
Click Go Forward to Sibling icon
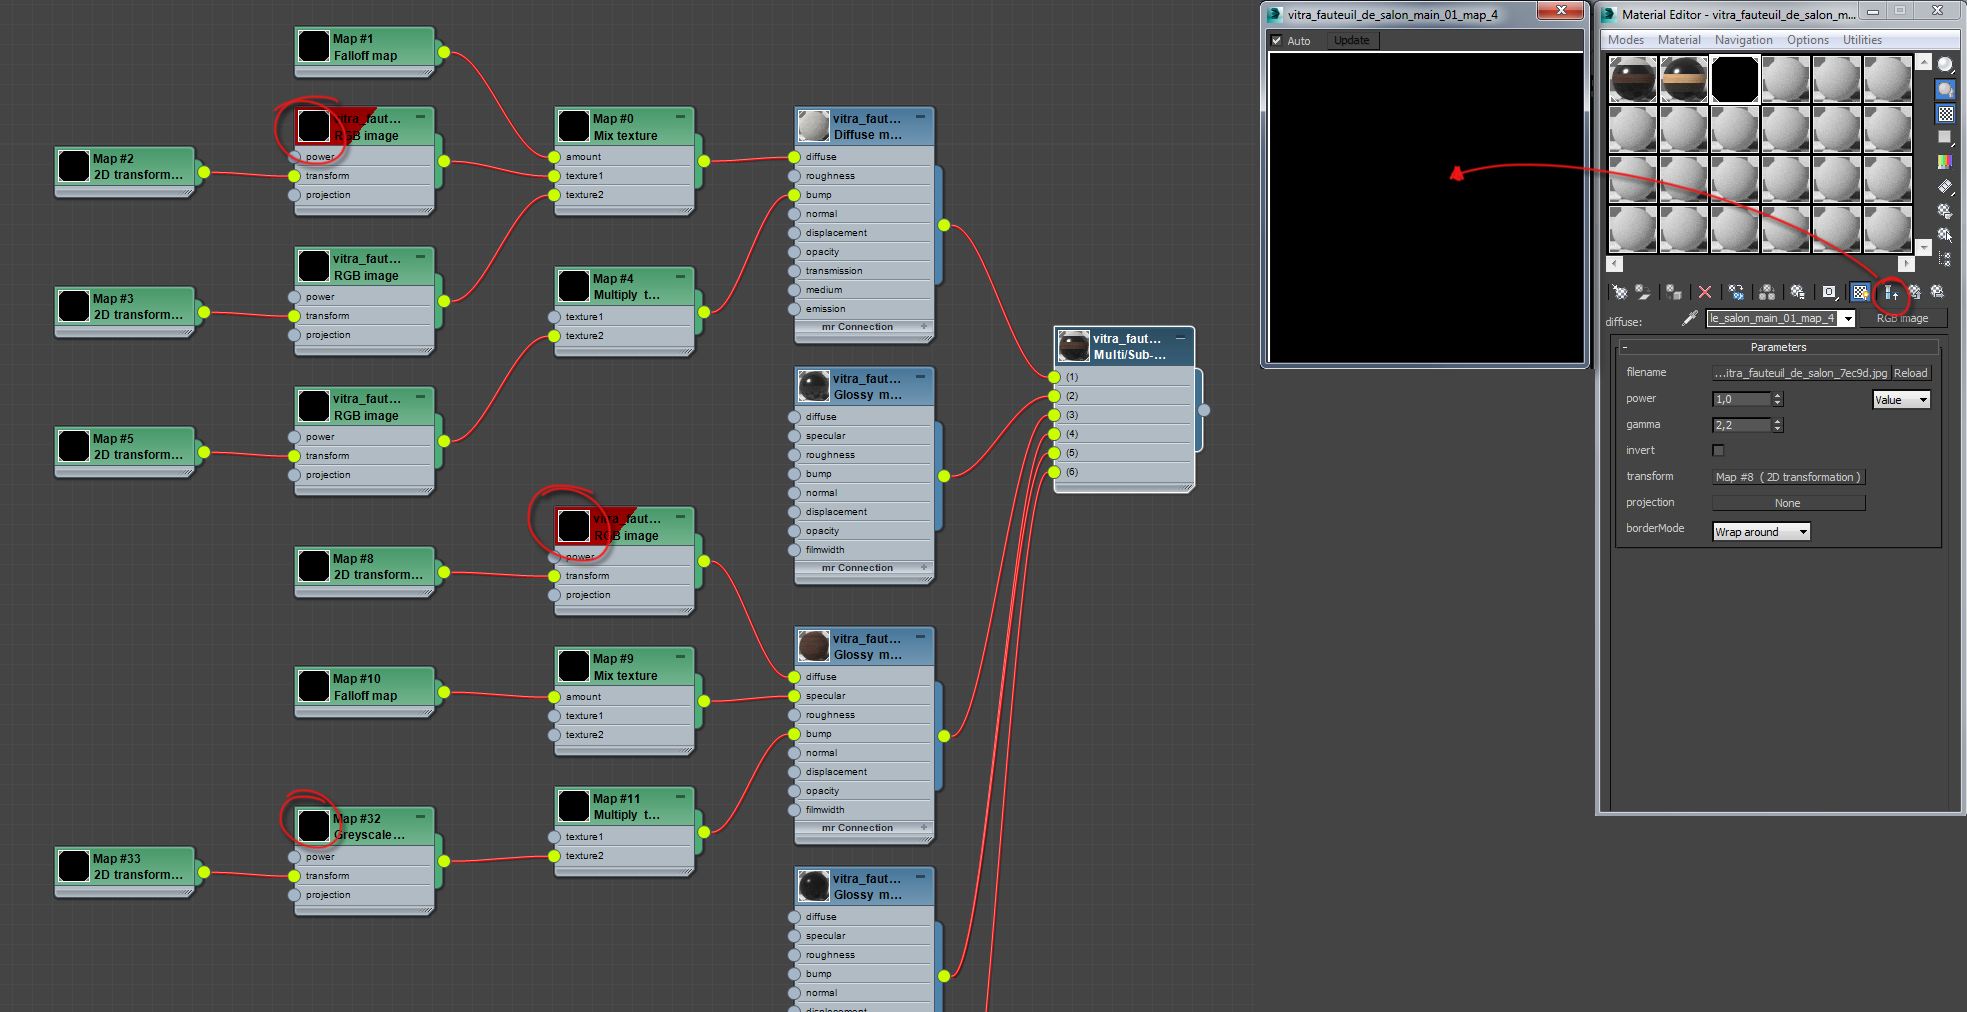pos(1937,292)
